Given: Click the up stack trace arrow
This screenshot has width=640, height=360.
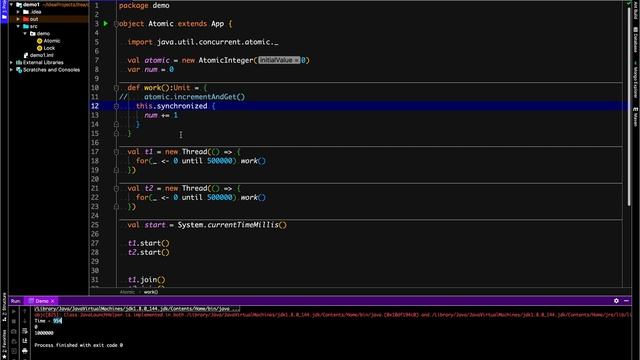Looking at the screenshot, I should [x=24, y=311].
